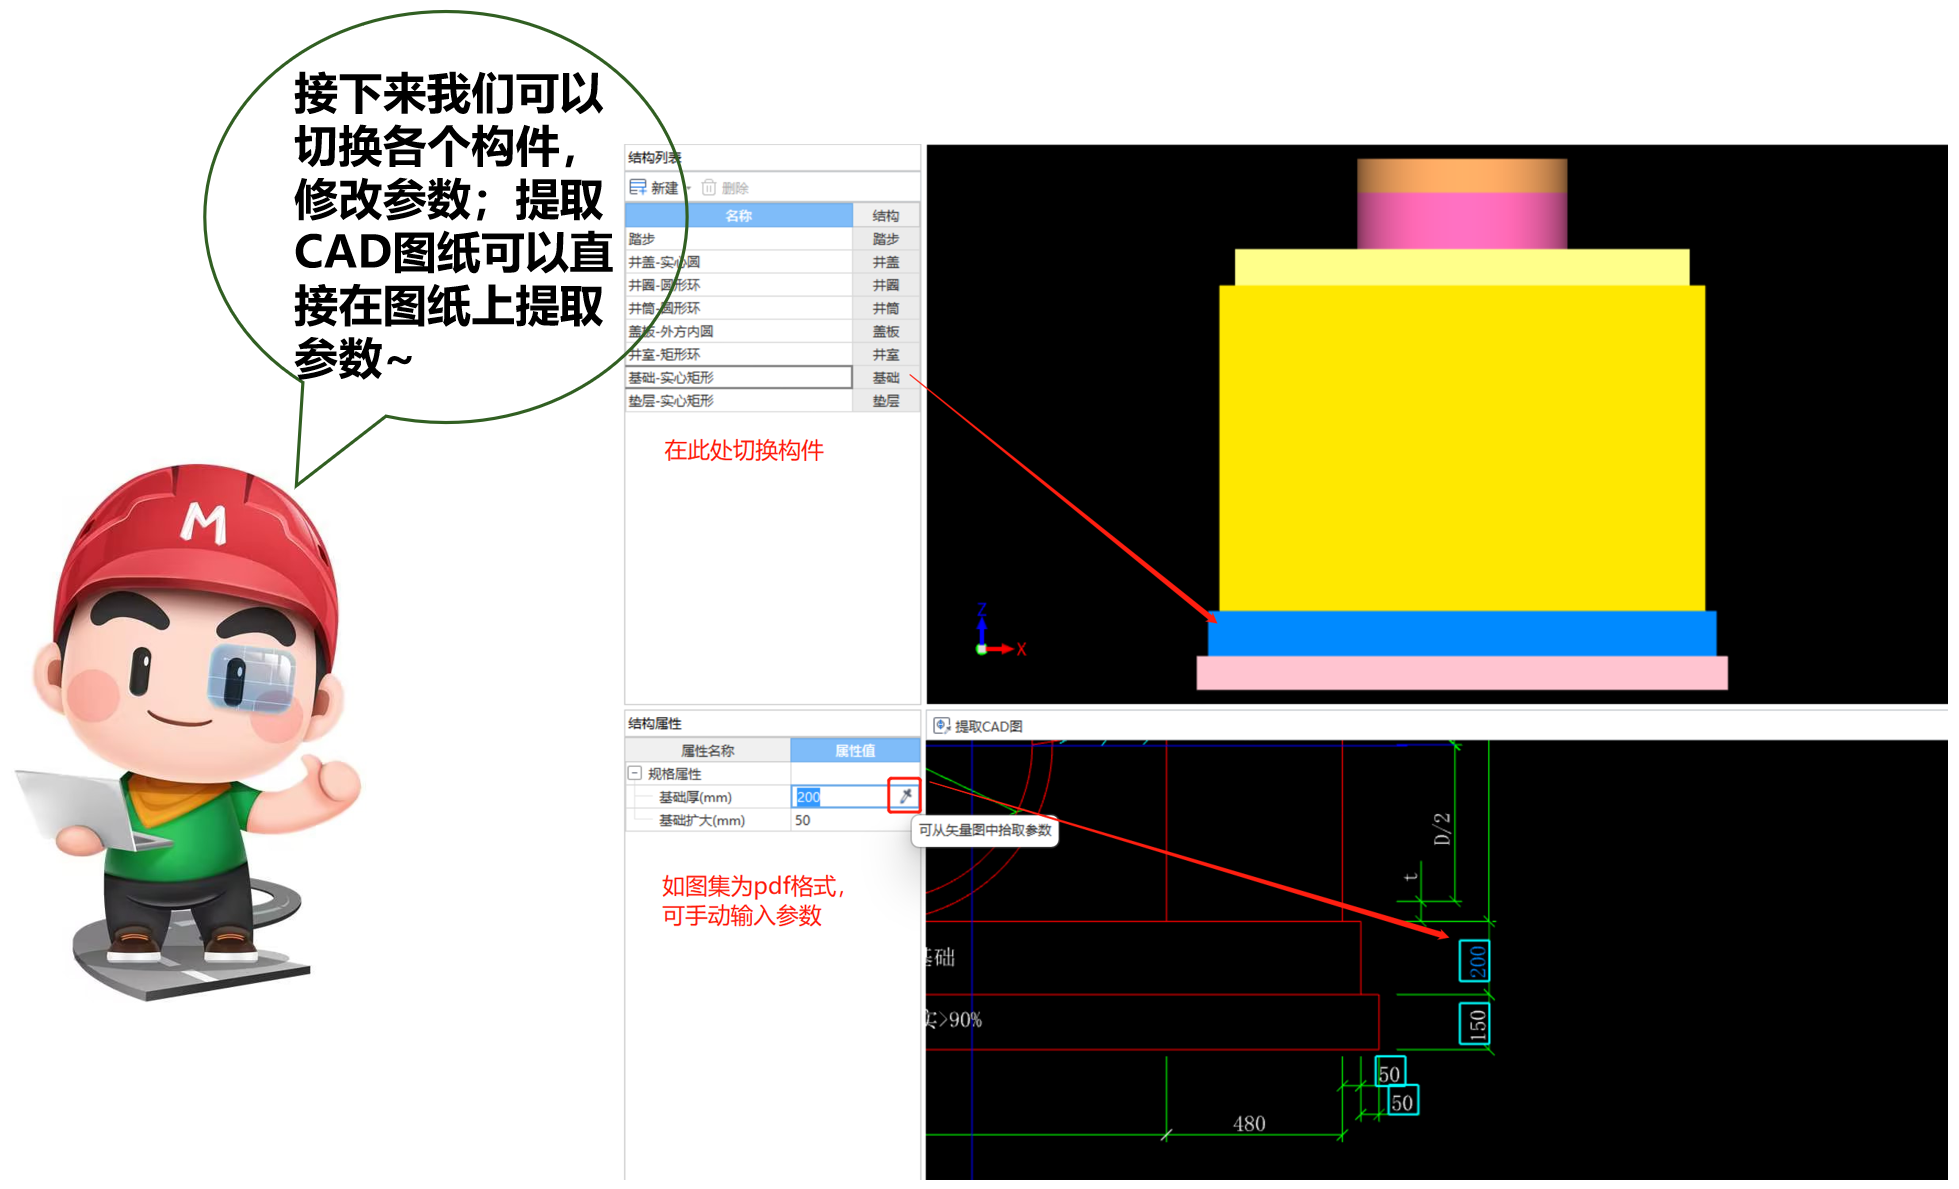
Task: Click the 删除 trash icon
Action: click(708, 187)
